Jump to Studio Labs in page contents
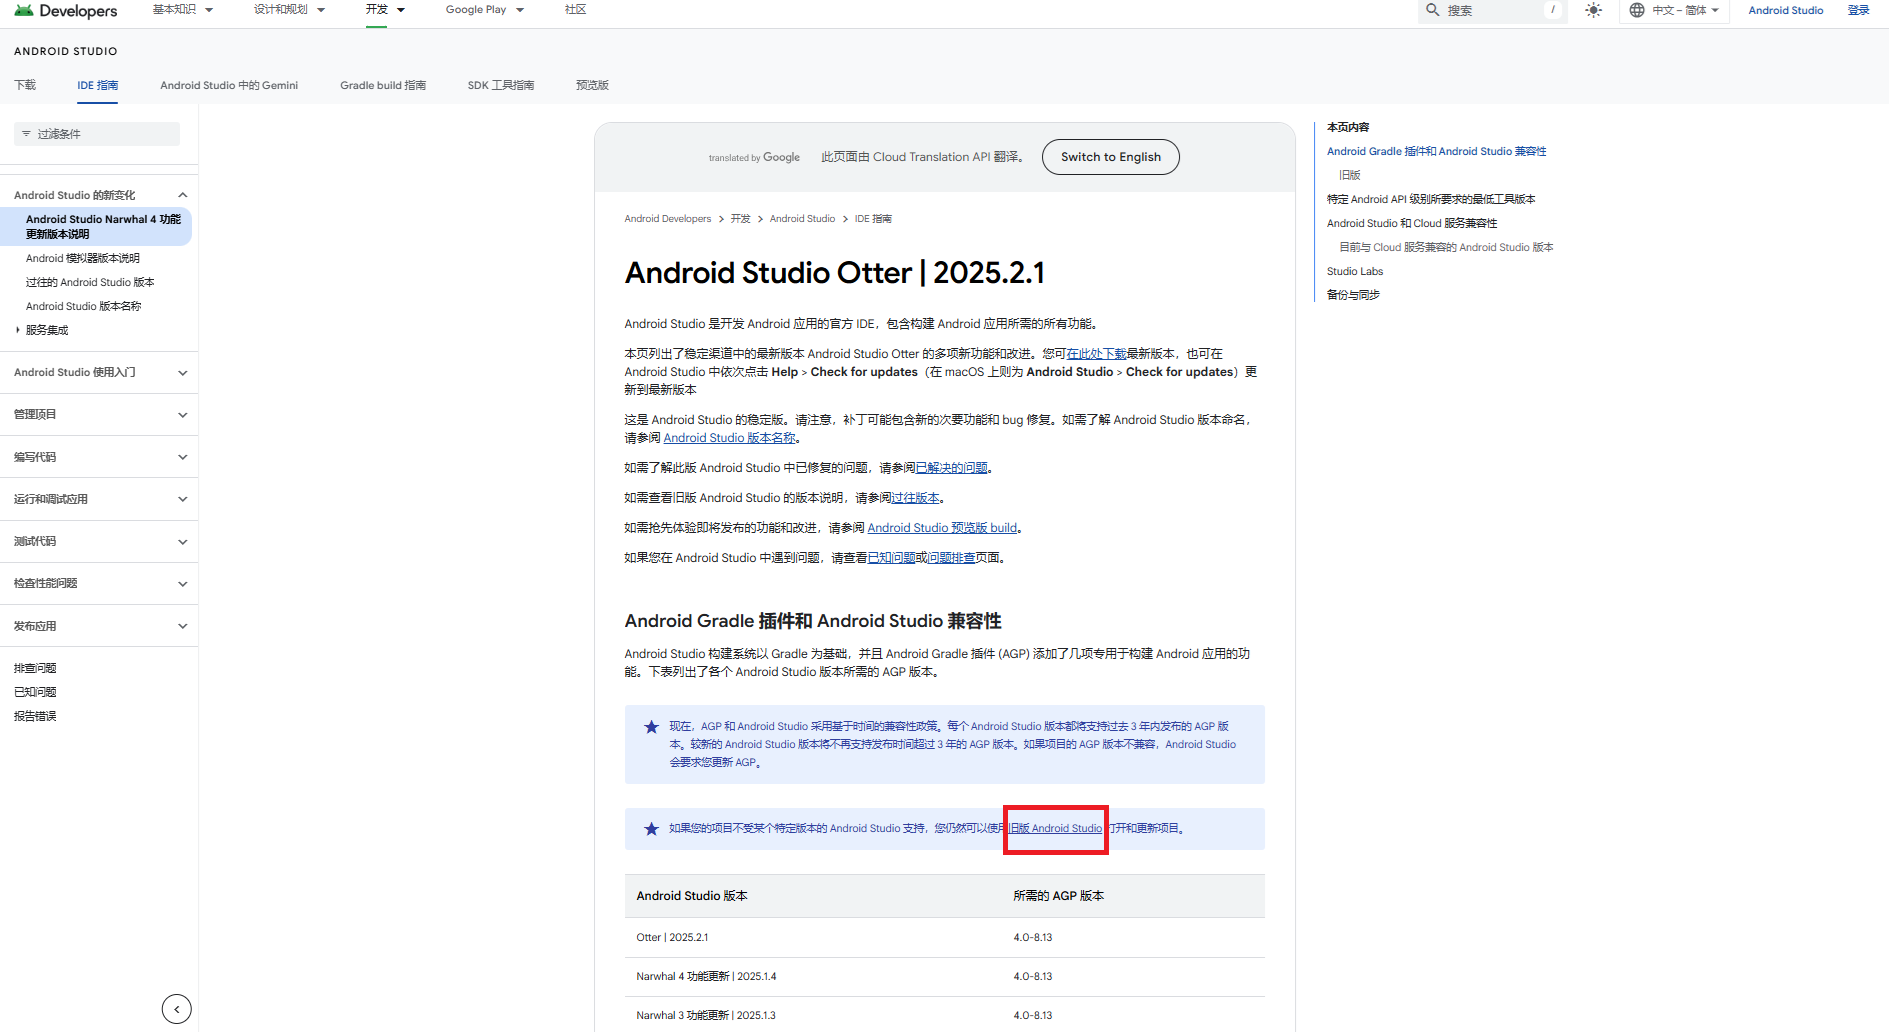This screenshot has height=1032, width=1889. point(1355,271)
